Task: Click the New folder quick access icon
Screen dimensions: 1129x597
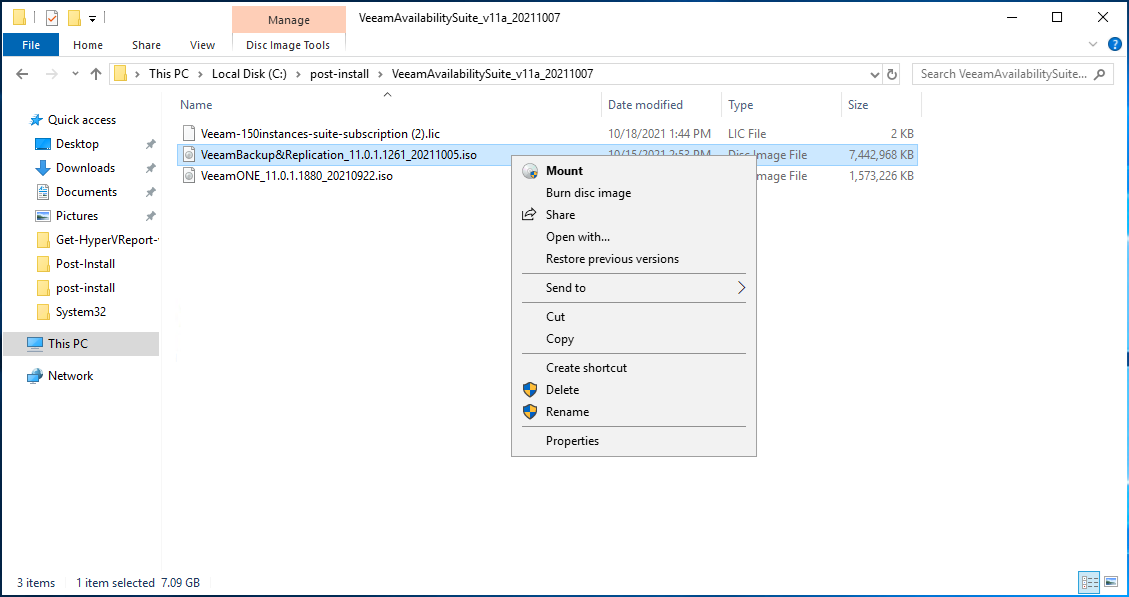Action: [x=73, y=17]
